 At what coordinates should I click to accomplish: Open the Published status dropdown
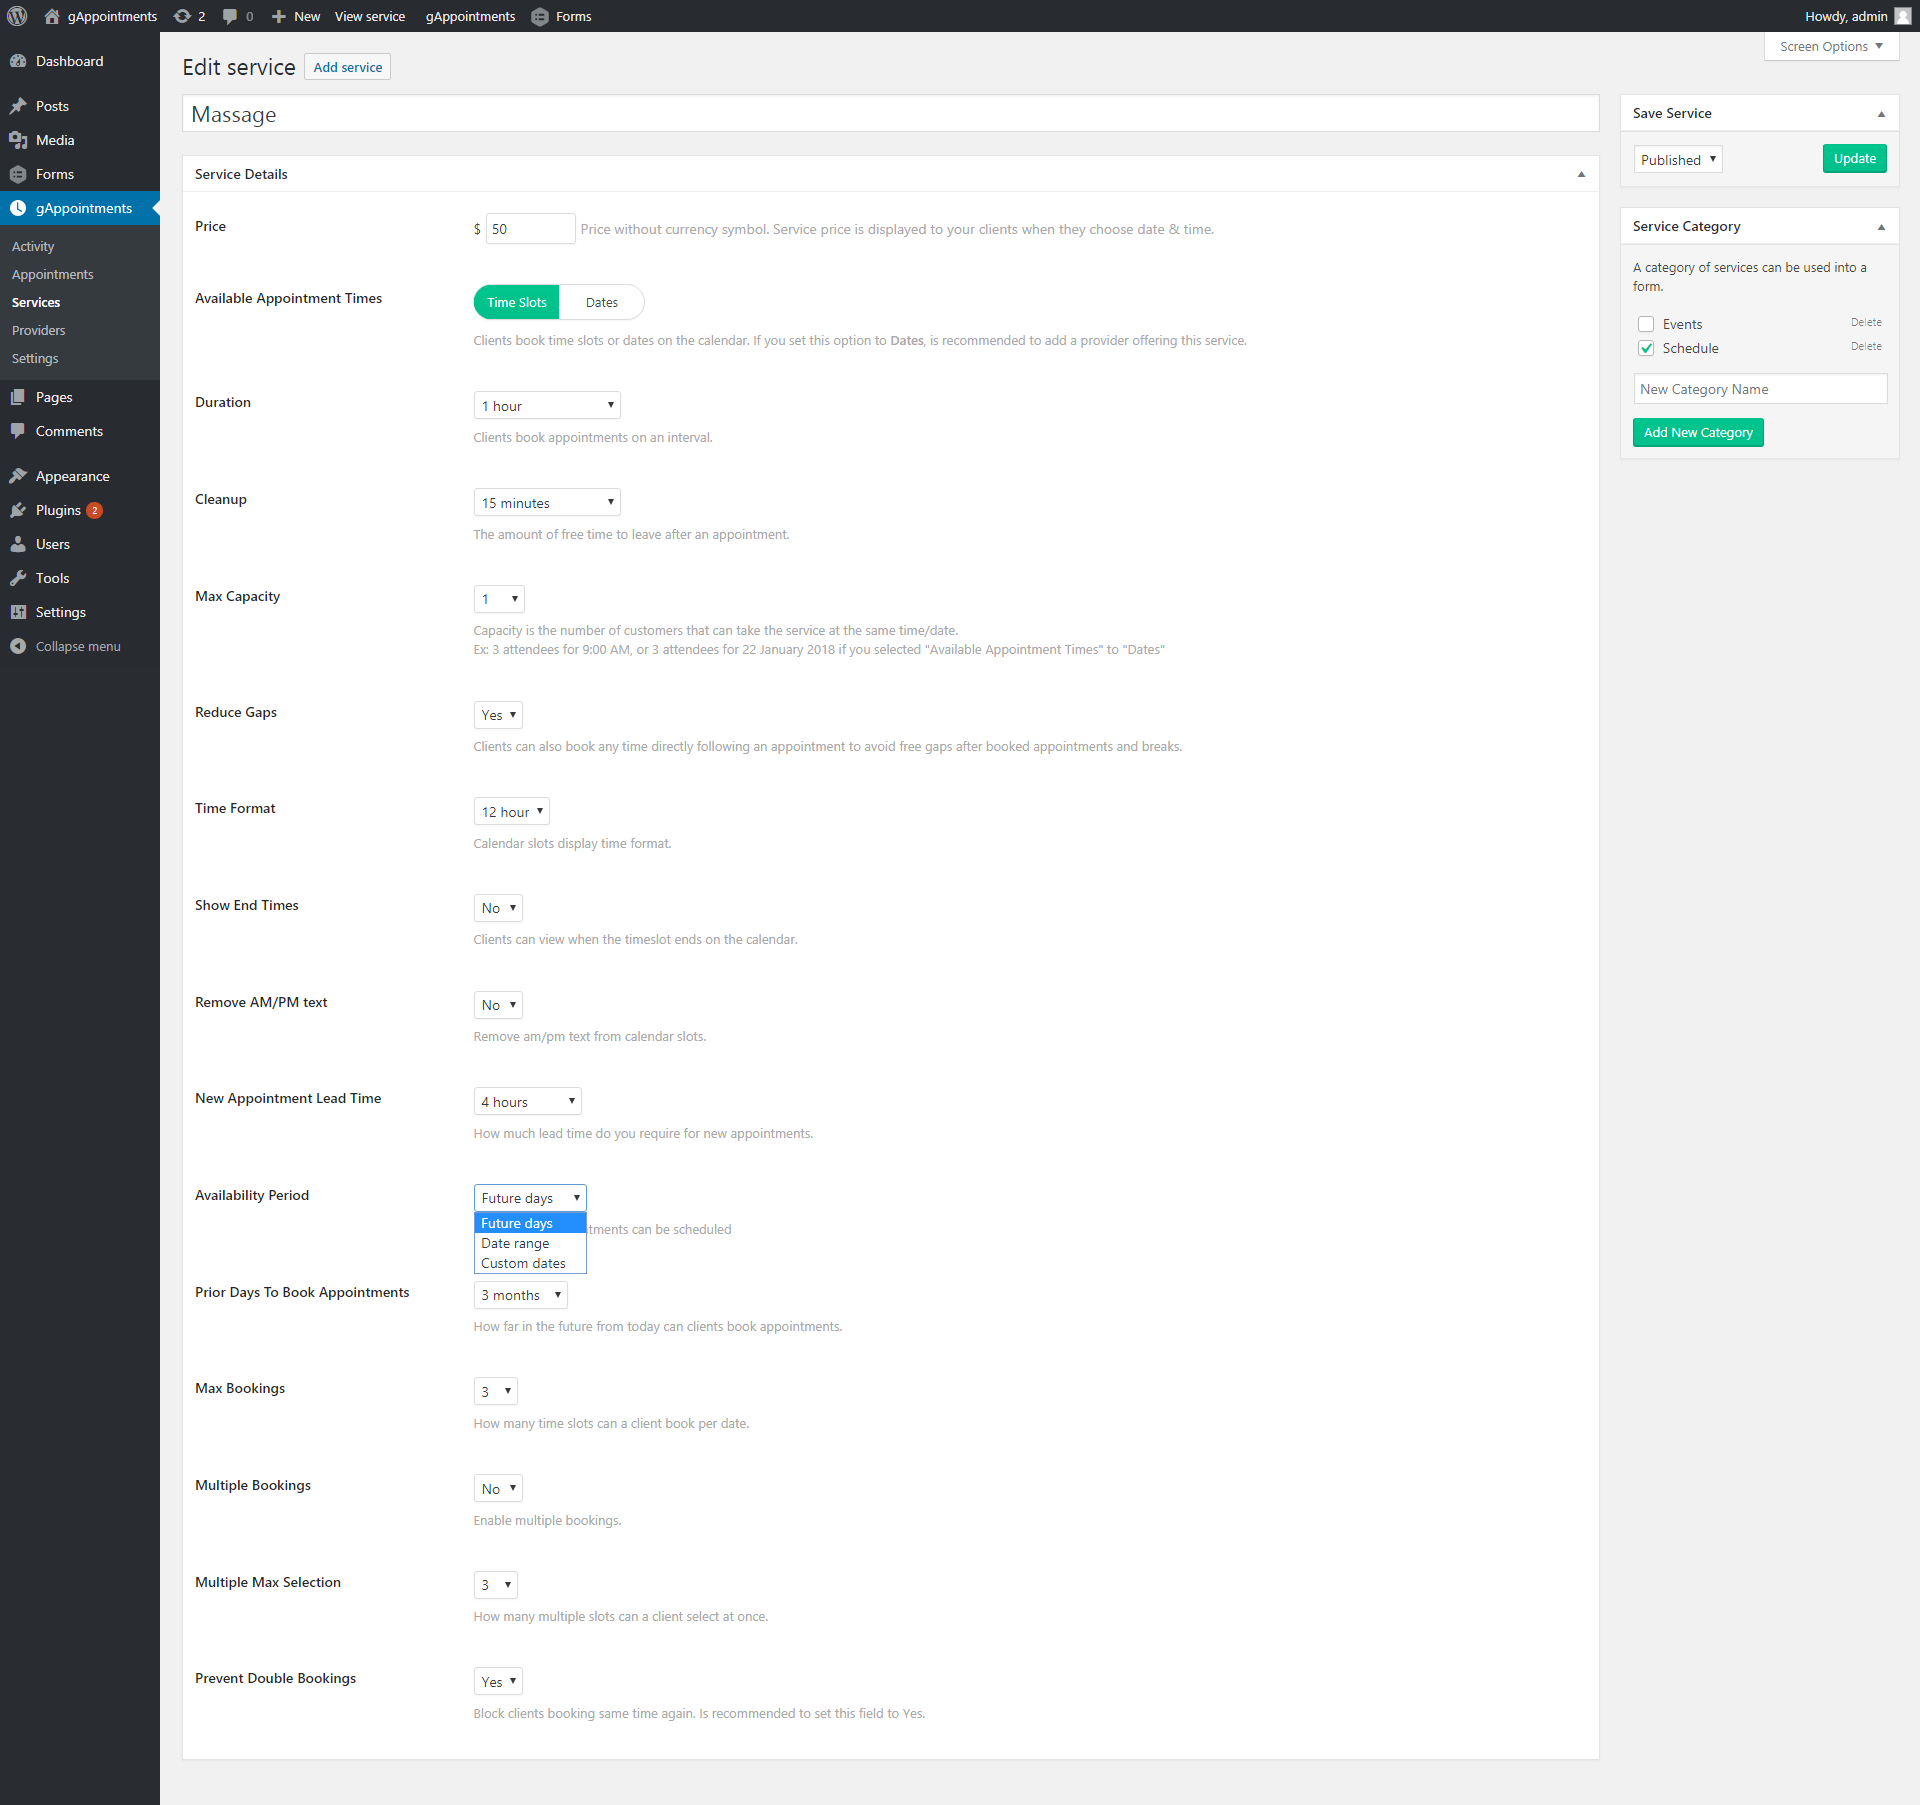click(1677, 160)
